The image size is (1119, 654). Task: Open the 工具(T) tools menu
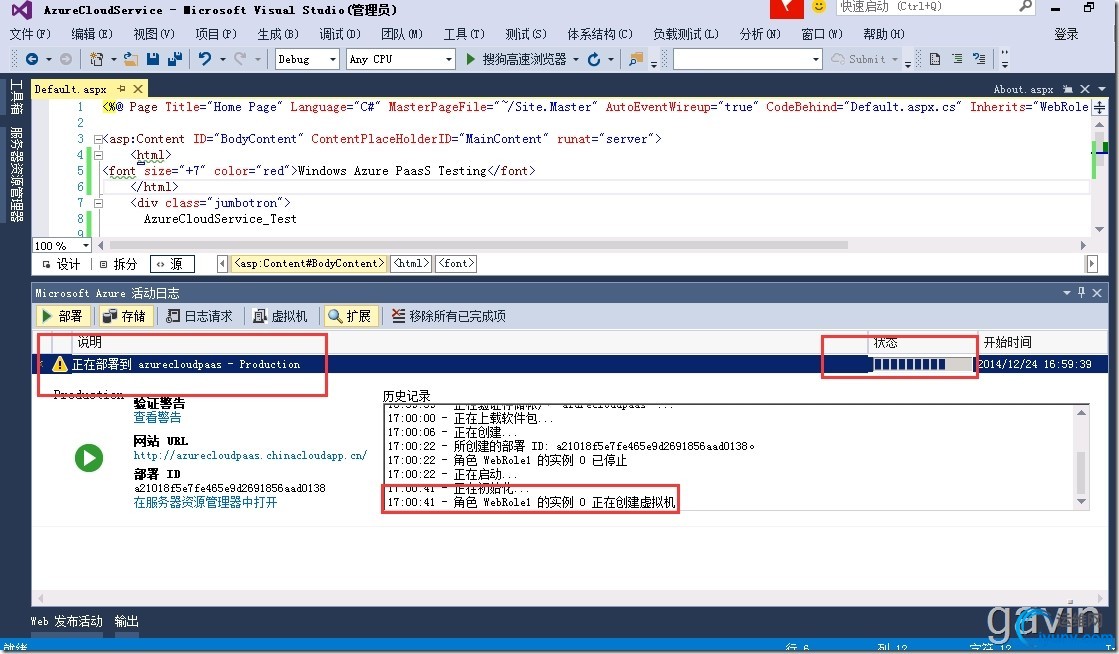[x=464, y=34]
